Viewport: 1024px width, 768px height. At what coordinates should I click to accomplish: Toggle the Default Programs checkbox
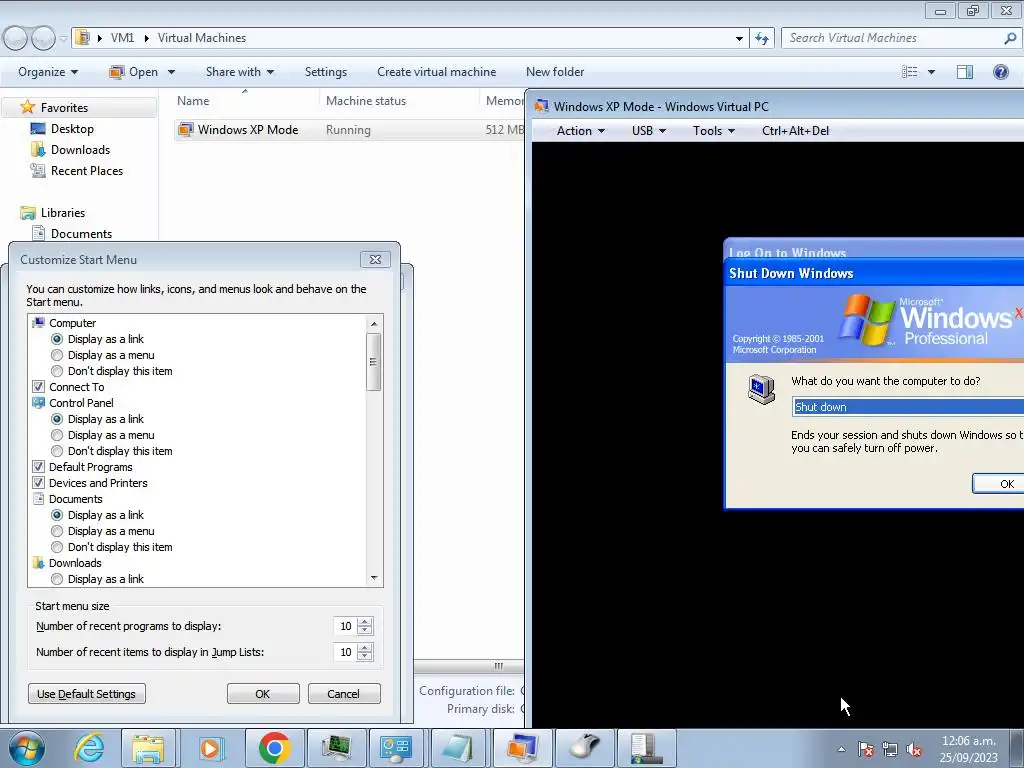click(39, 467)
